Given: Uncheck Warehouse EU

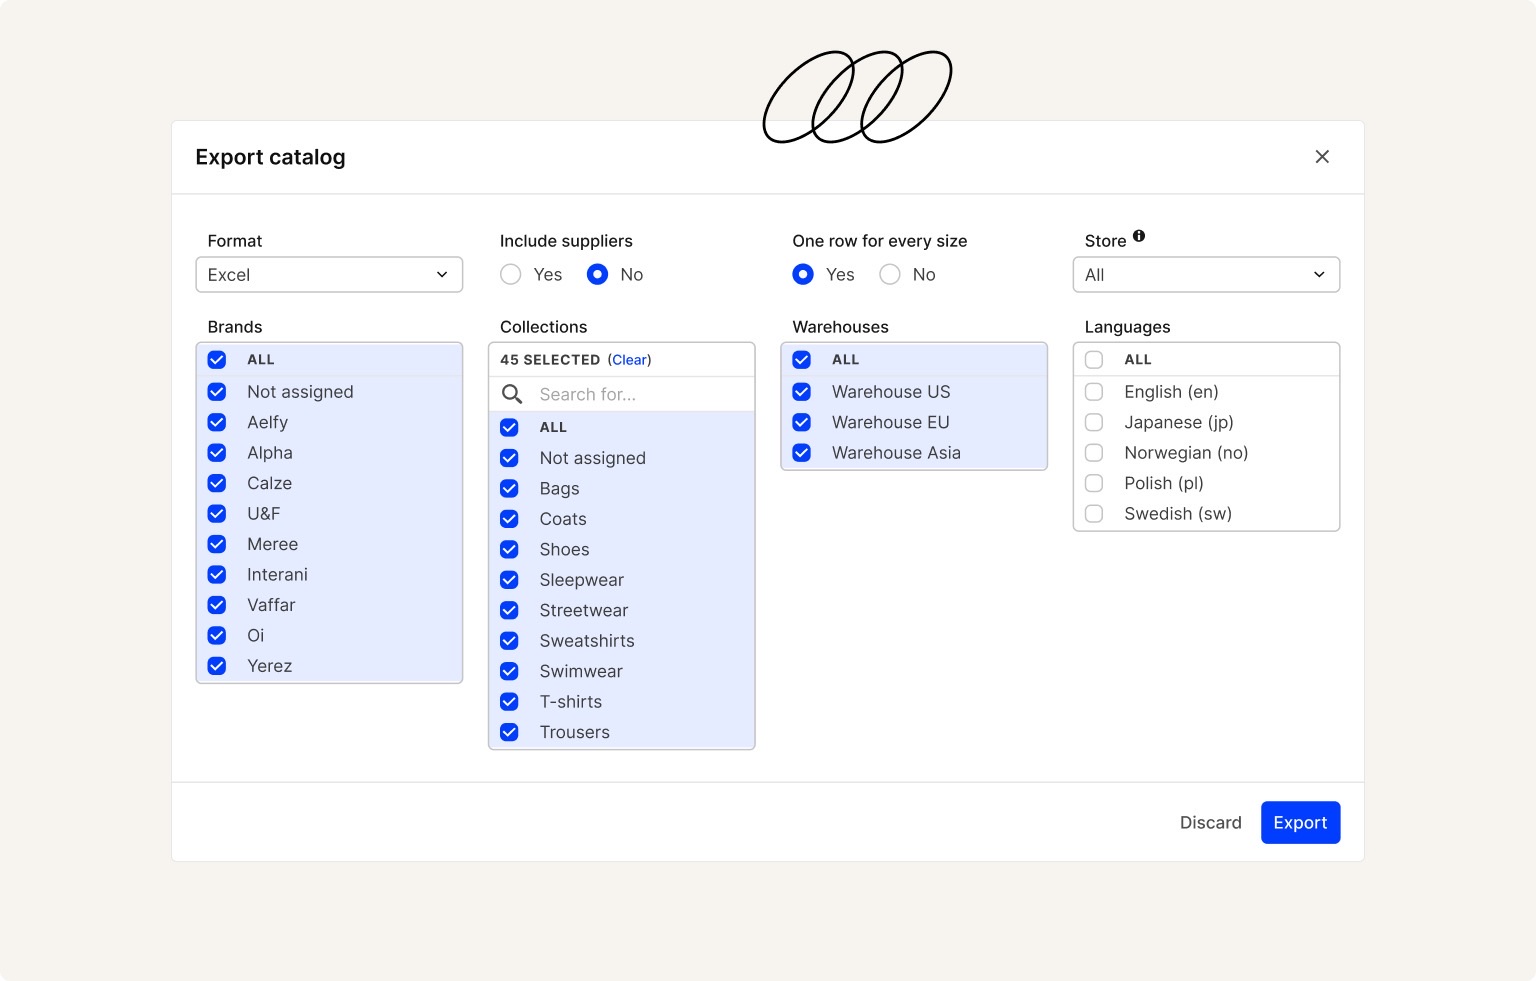Looking at the screenshot, I should click(x=802, y=423).
